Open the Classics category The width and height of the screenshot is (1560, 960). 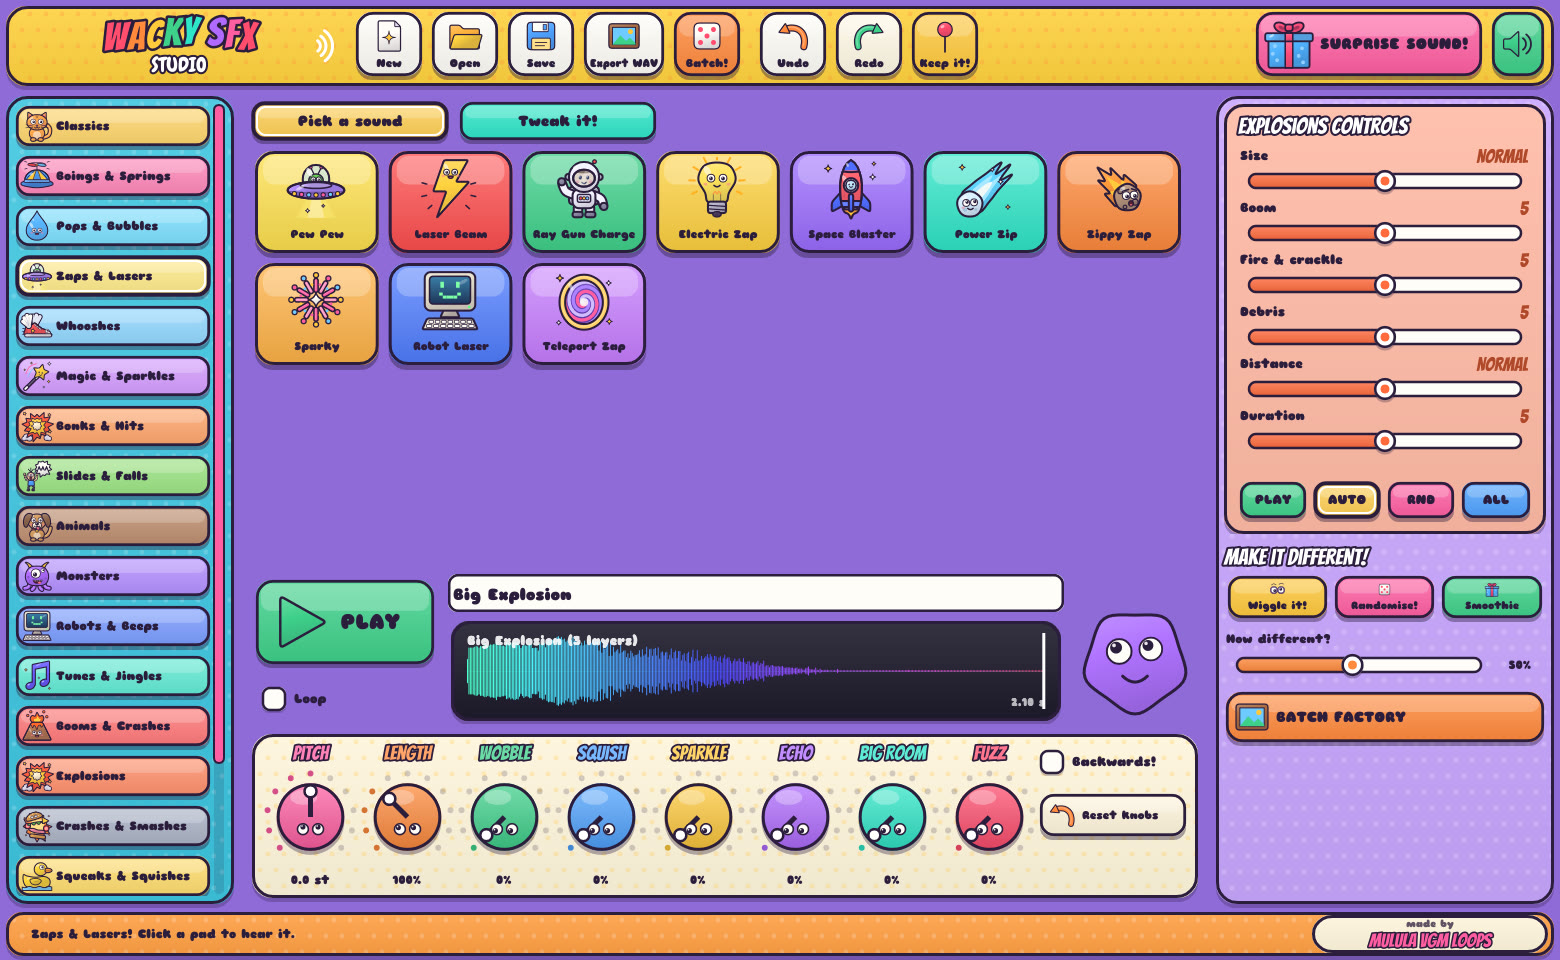[113, 126]
